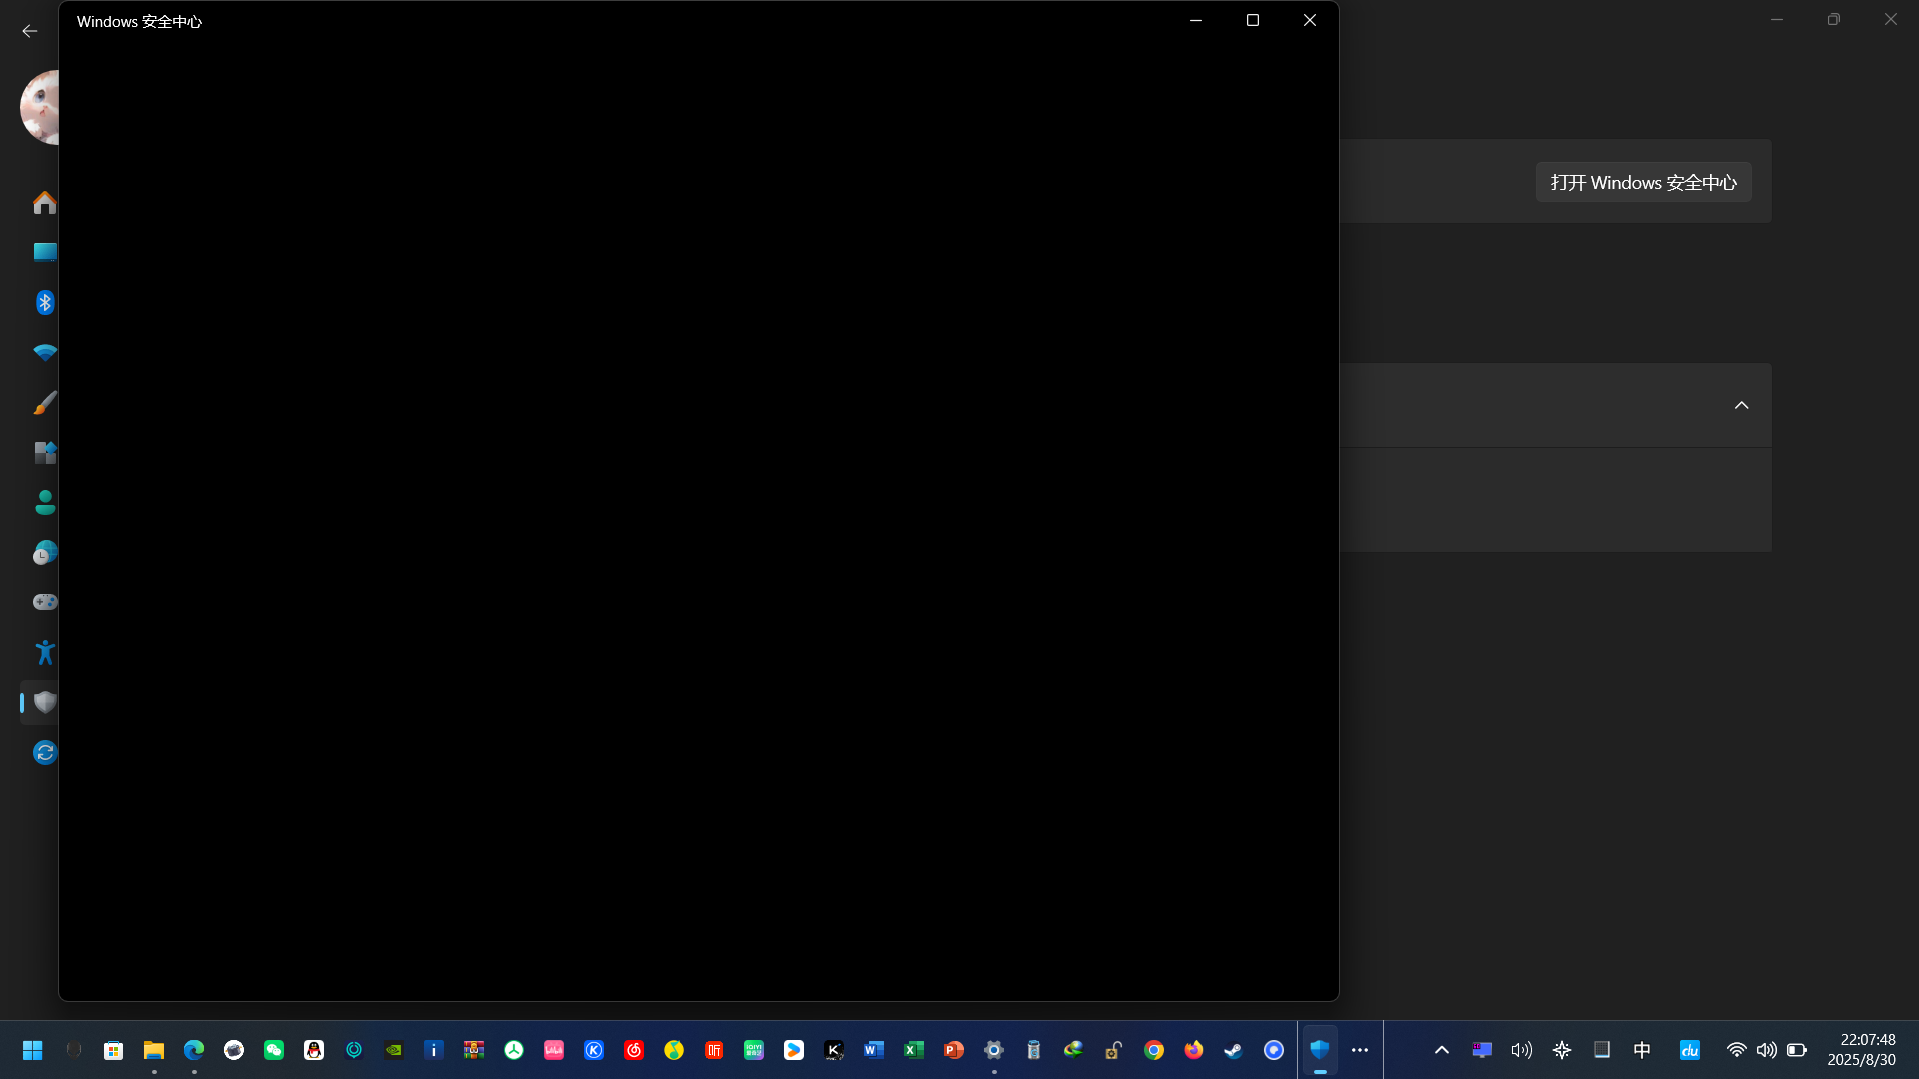Open File Explorer from the taskbar
The image size is (1919, 1079).
(x=154, y=1050)
